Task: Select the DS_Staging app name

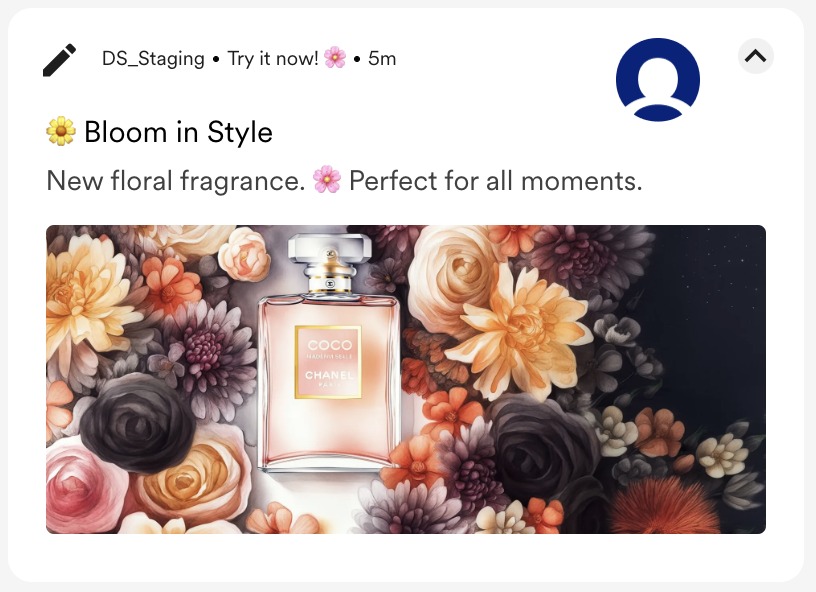Action: [x=153, y=58]
